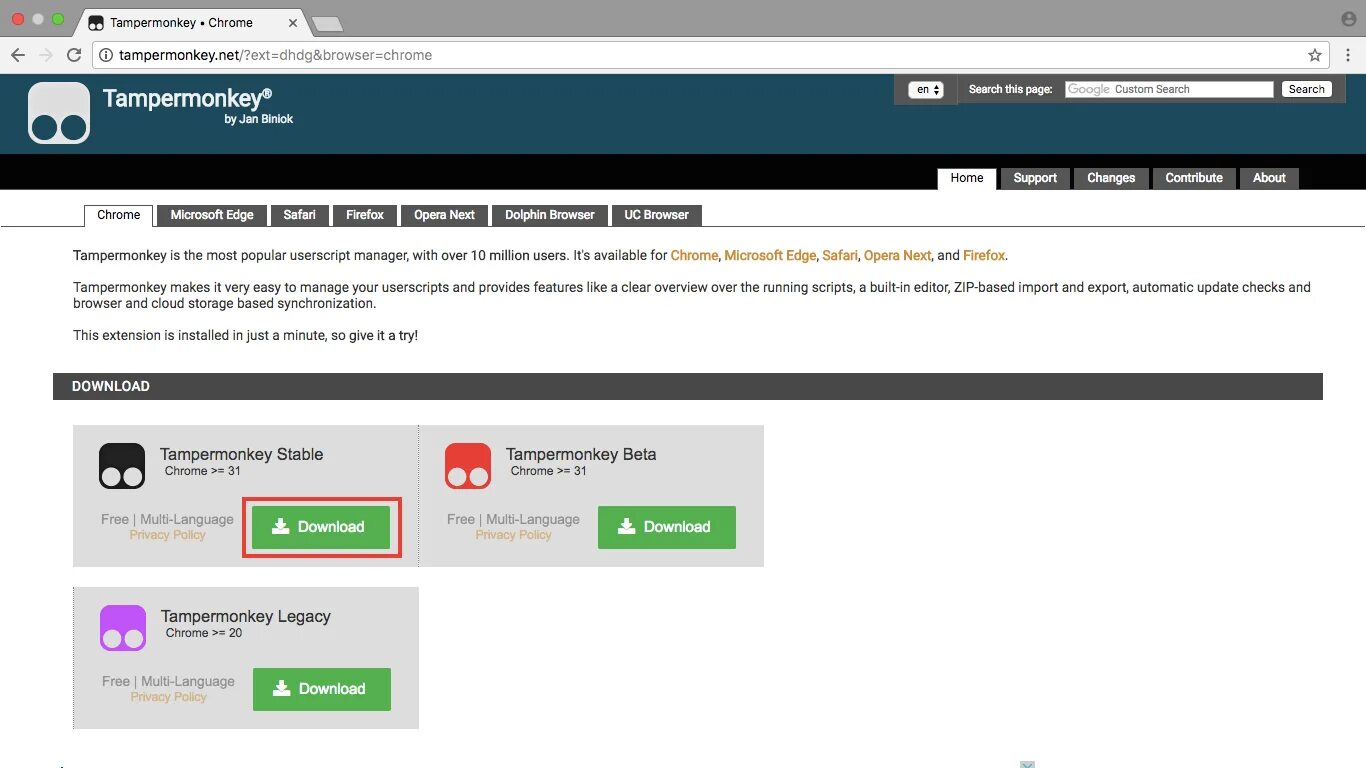The height and width of the screenshot is (768, 1366).
Task: Reload the page with the refresh icon
Action: [74, 55]
